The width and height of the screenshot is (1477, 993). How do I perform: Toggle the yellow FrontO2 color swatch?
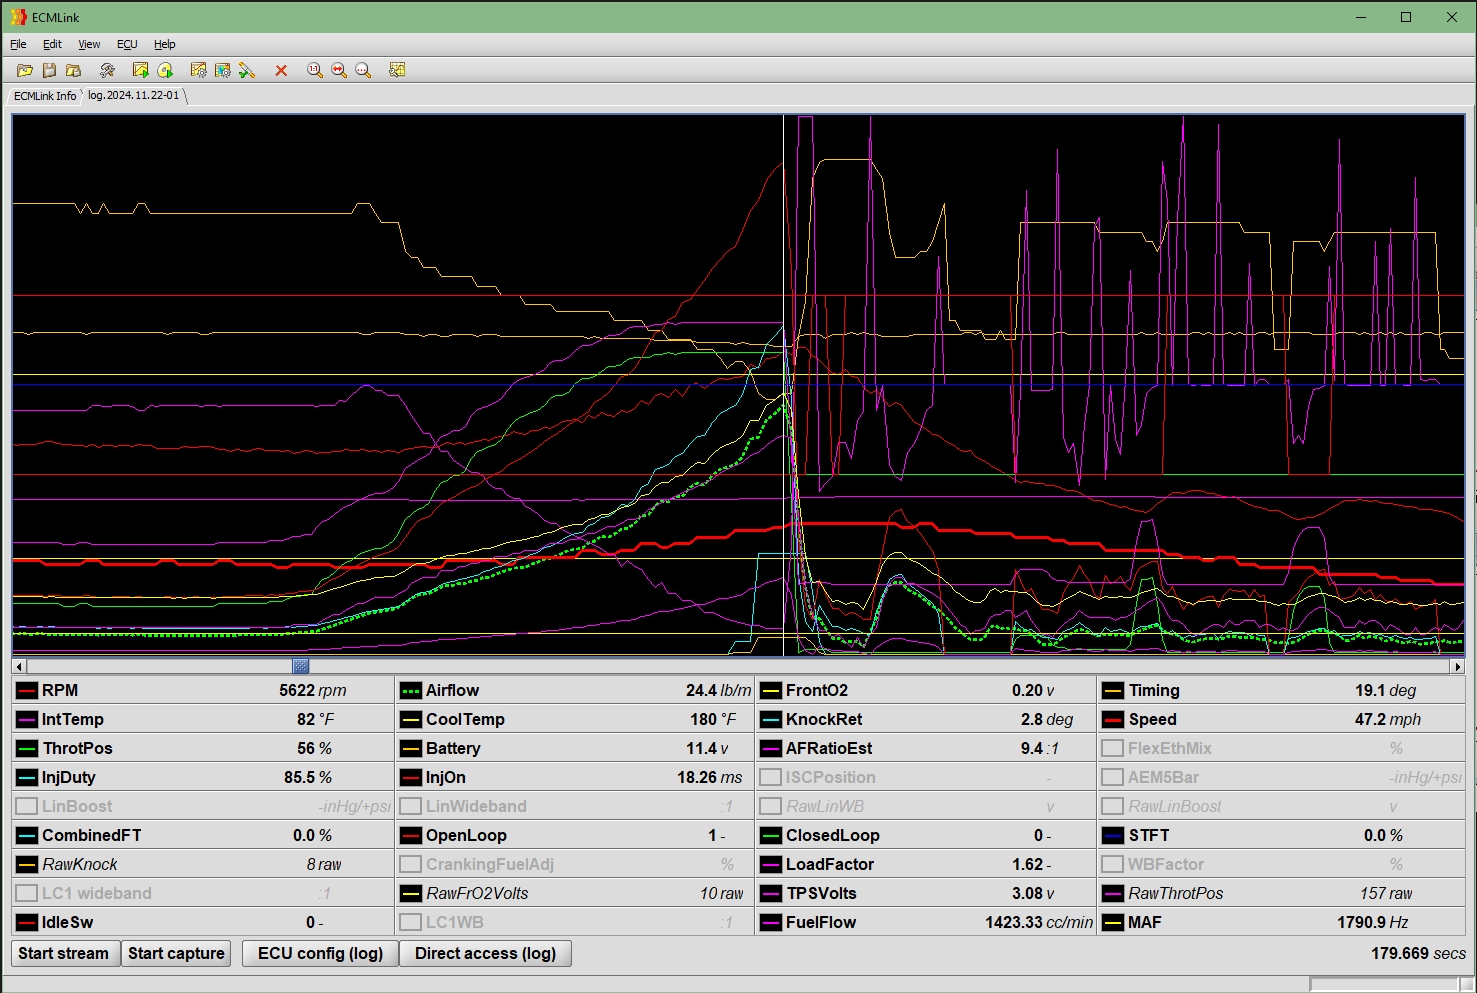click(x=771, y=690)
